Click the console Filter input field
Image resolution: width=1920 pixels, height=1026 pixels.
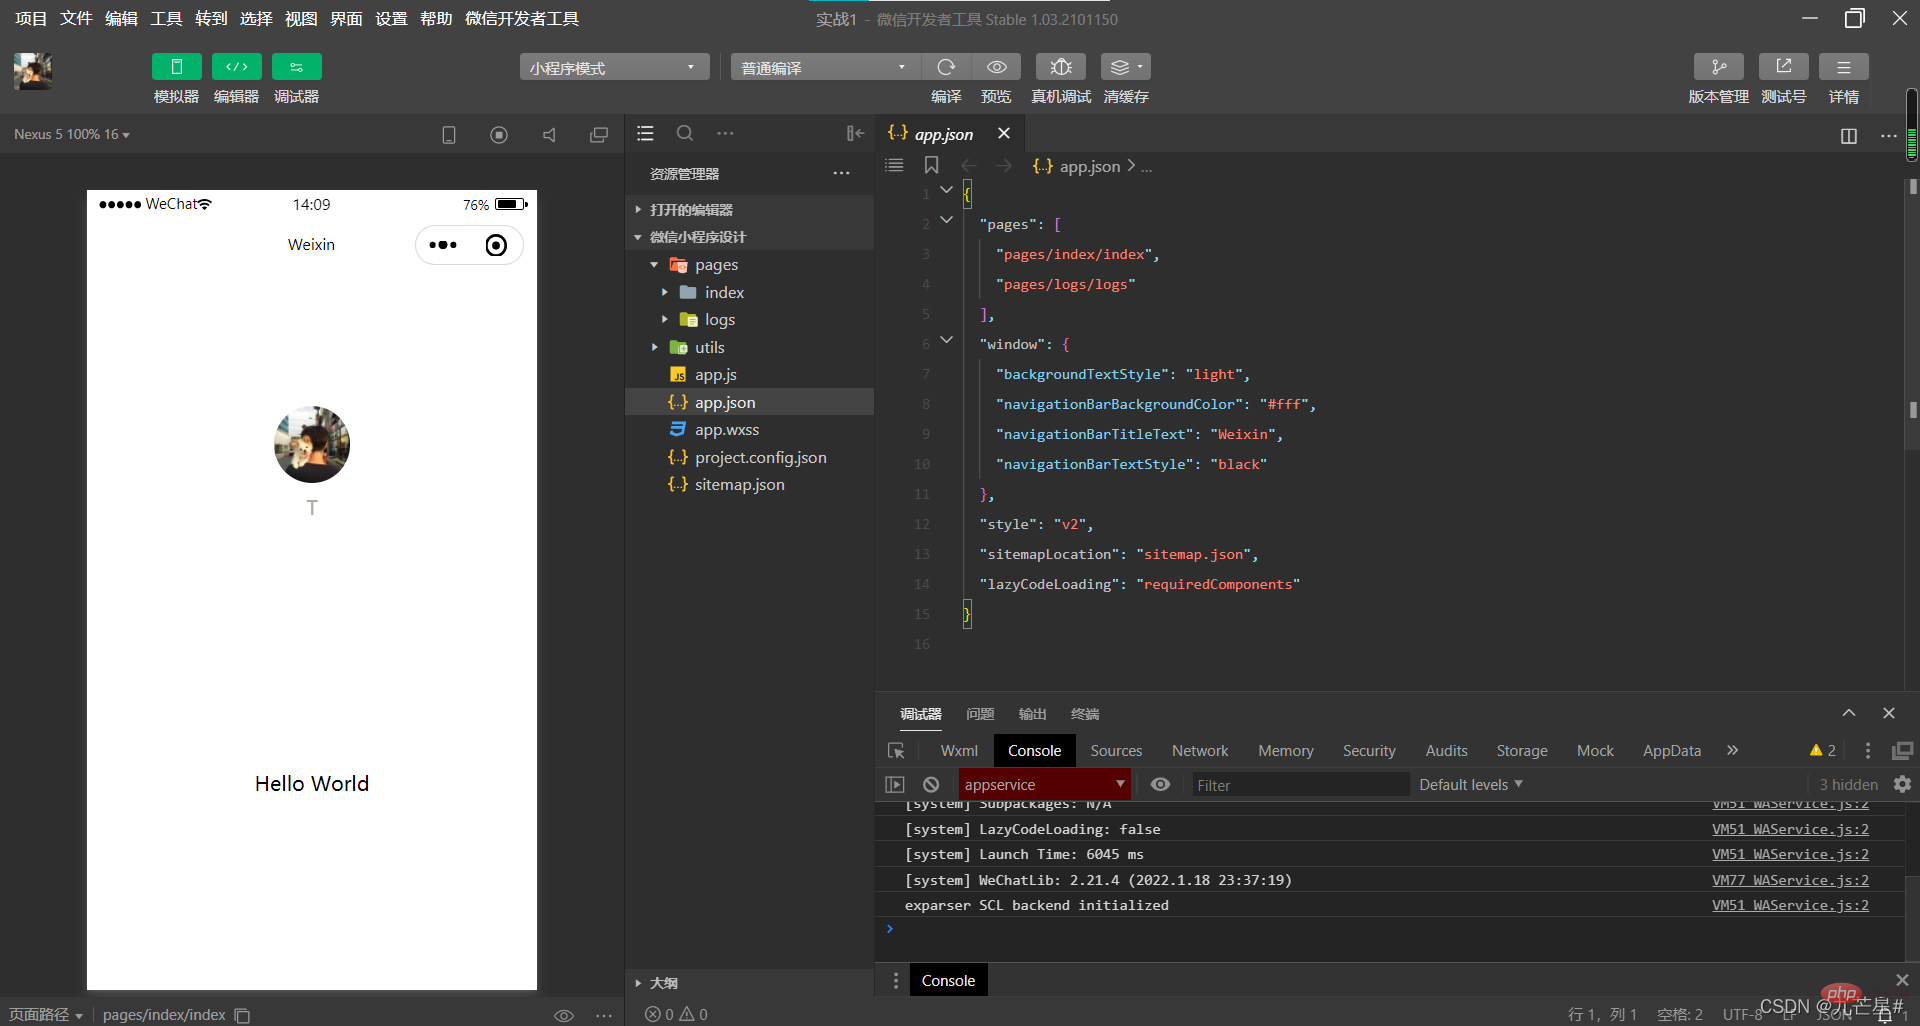(x=1298, y=785)
